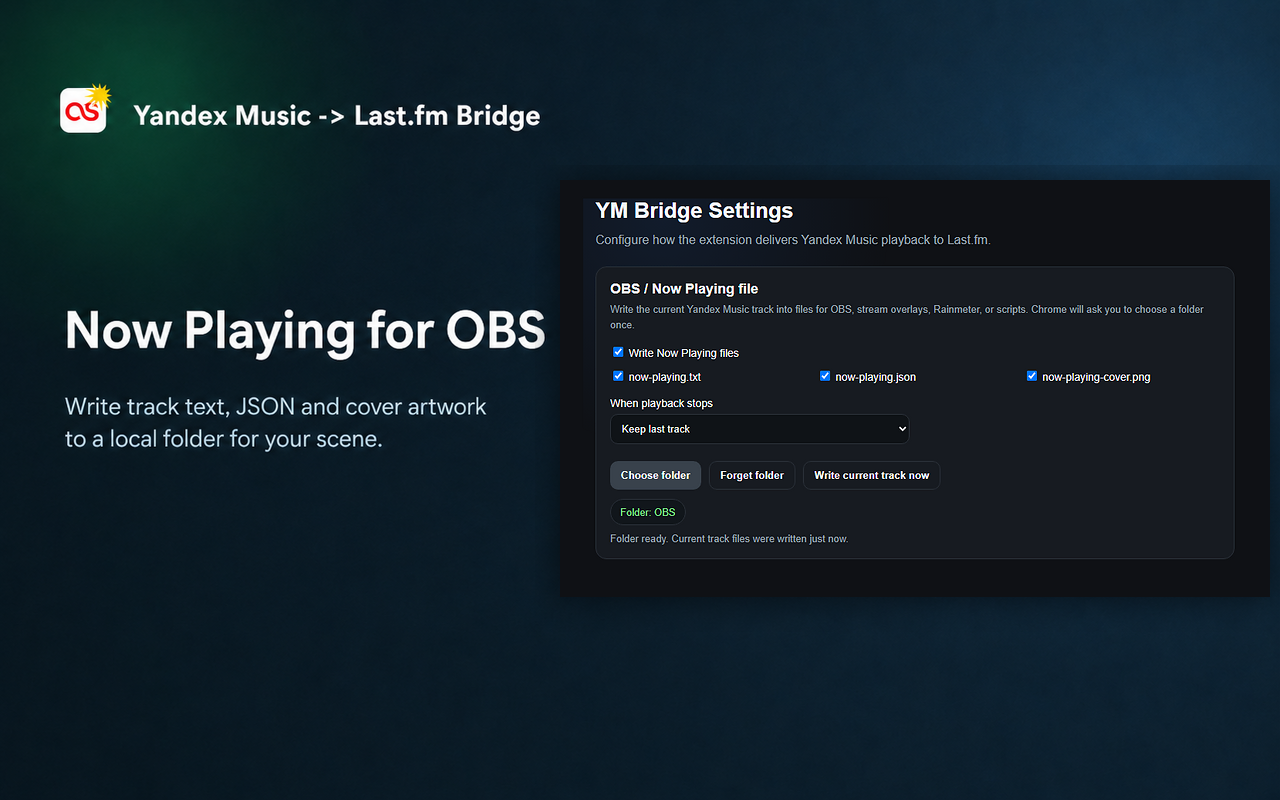Click the Choose folder button
Screen dimensions: 1280x800
(656, 475)
